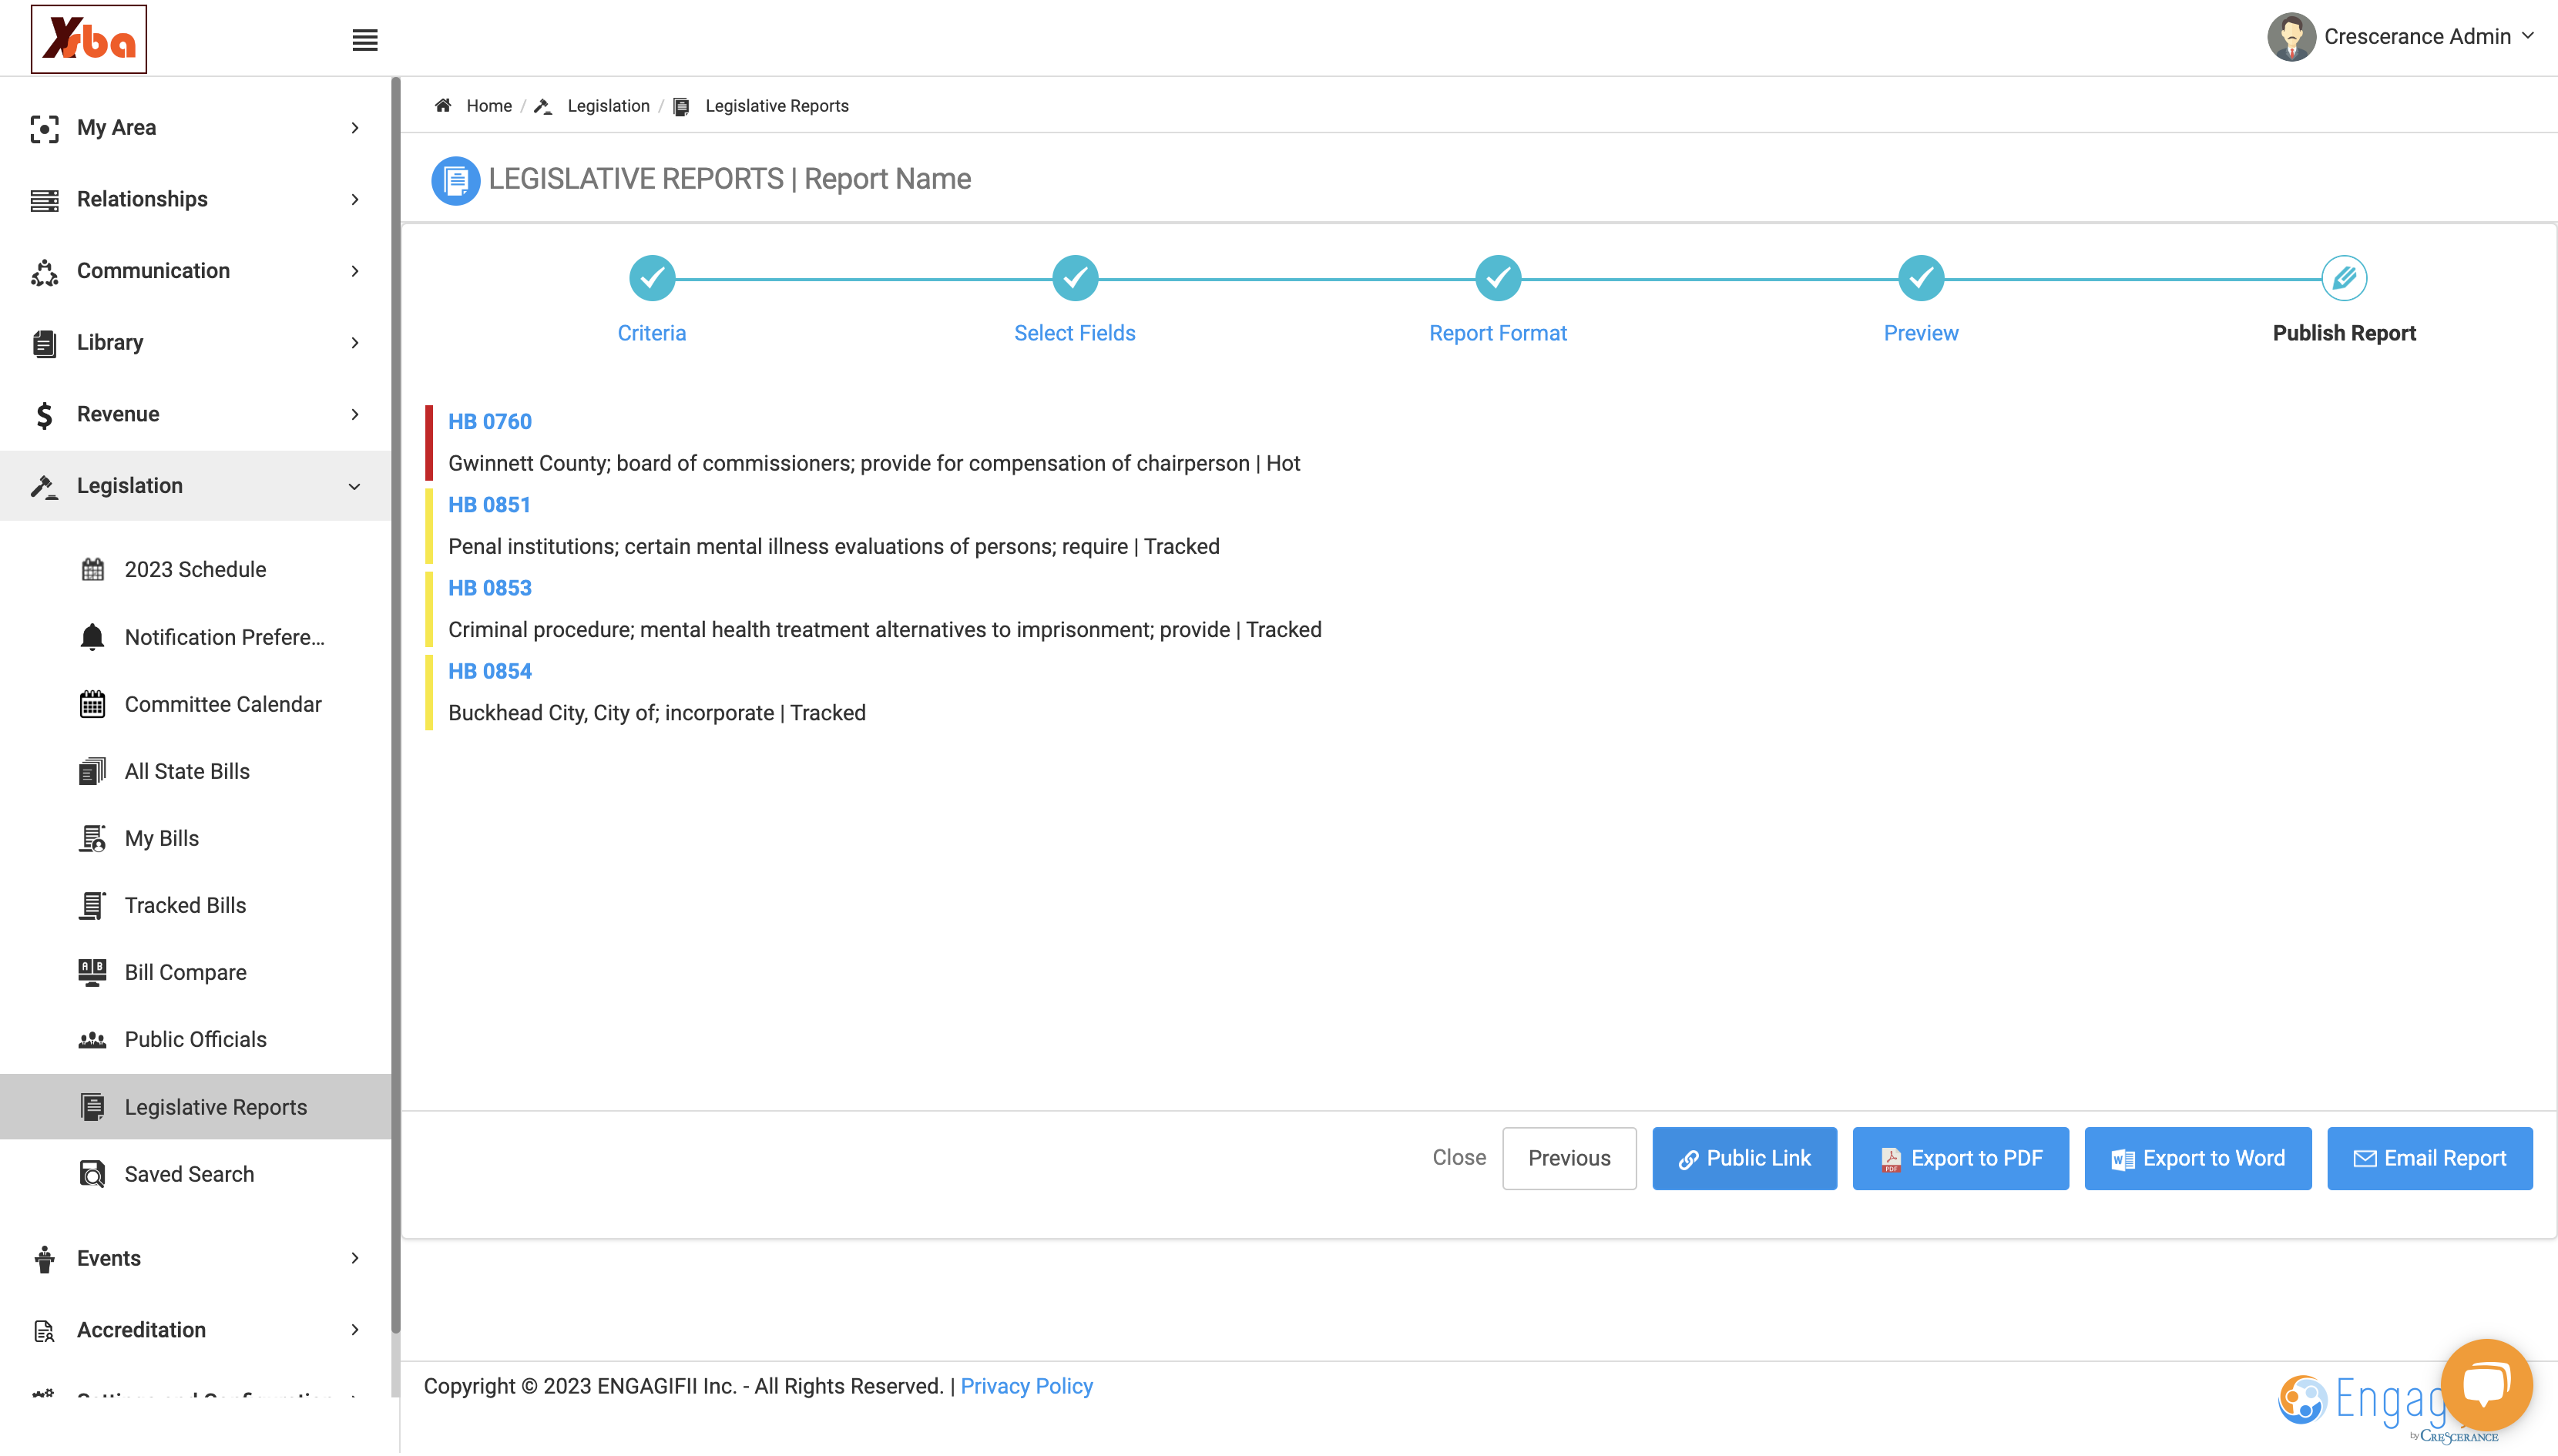Go to the Select Fields step label
Image resolution: width=2558 pixels, height=1456 pixels.
click(x=1075, y=333)
